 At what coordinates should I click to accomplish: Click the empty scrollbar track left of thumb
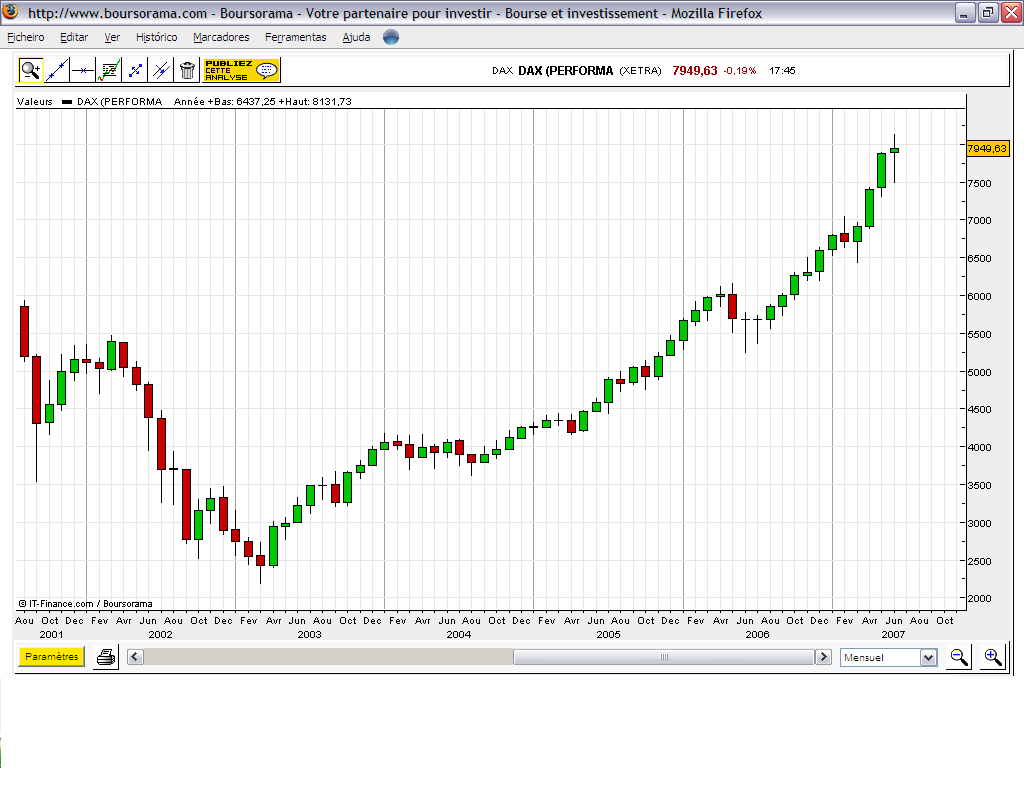[328, 657]
